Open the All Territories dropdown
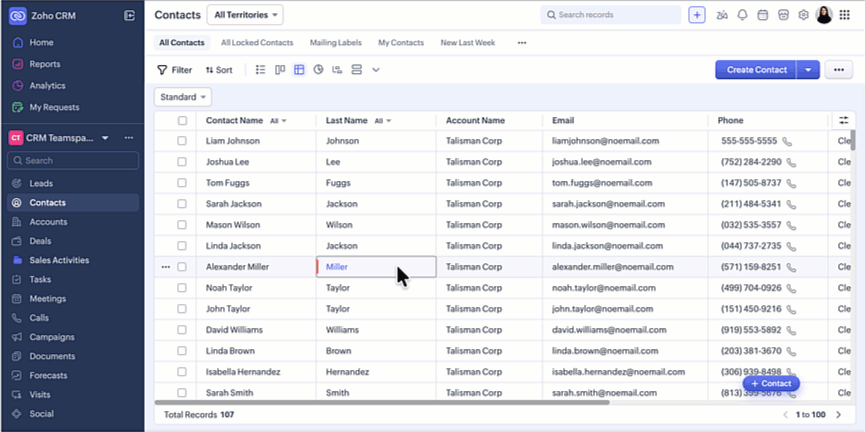The width and height of the screenshot is (865, 432). [x=245, y=15]
